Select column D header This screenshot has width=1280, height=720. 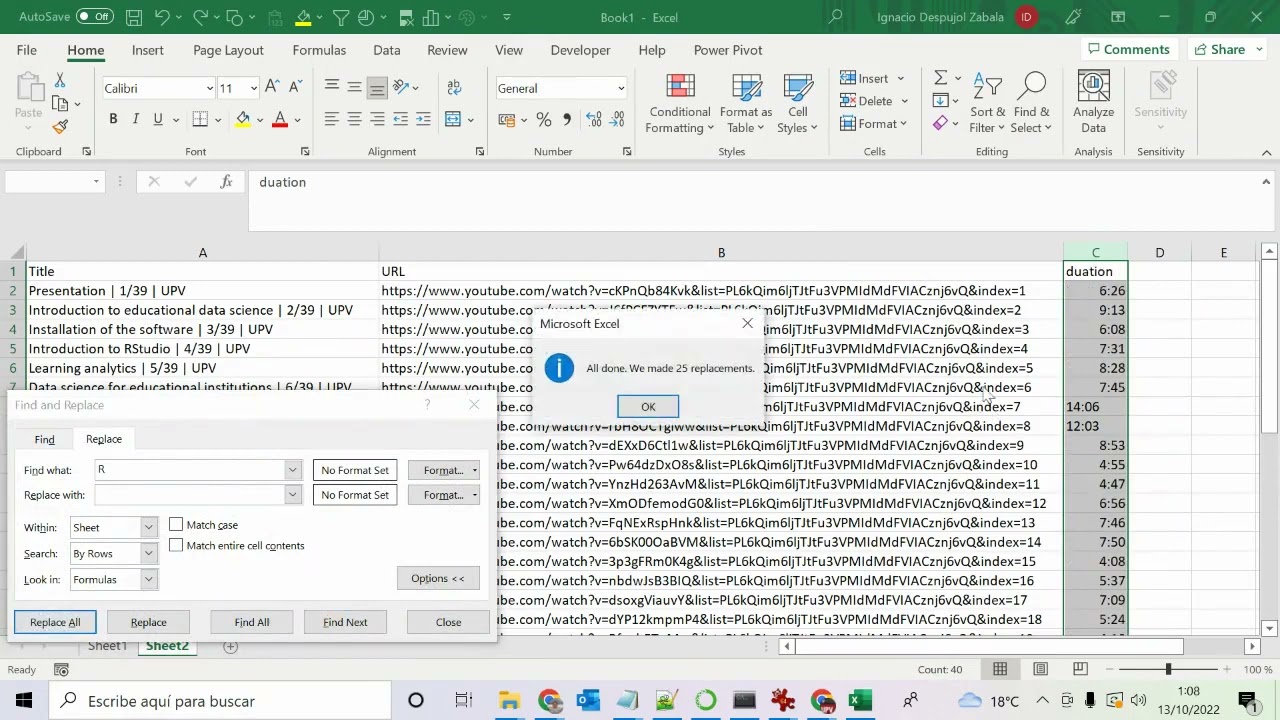(x=1159, y=253)
